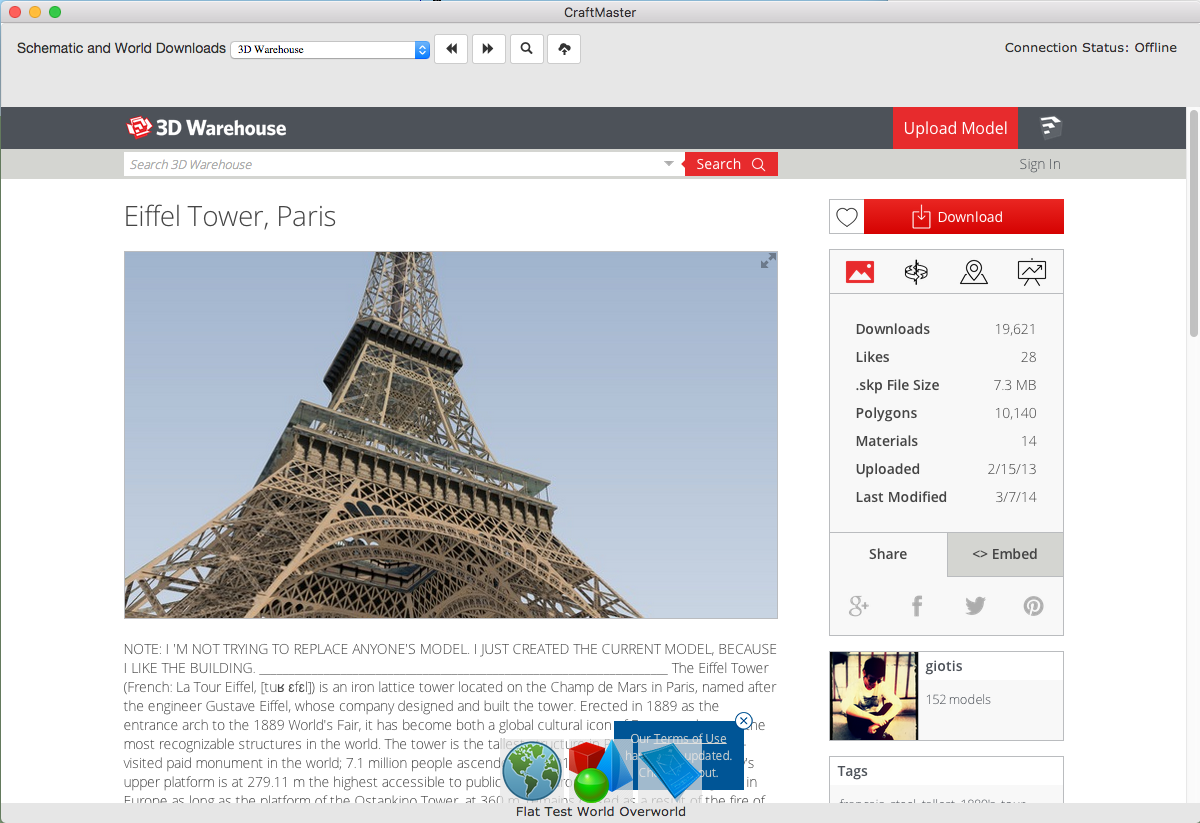The width and height of the screenshot is (1200, 823).
Task: Click the Eiffel Tower model preview image
Action: (451, 435)
